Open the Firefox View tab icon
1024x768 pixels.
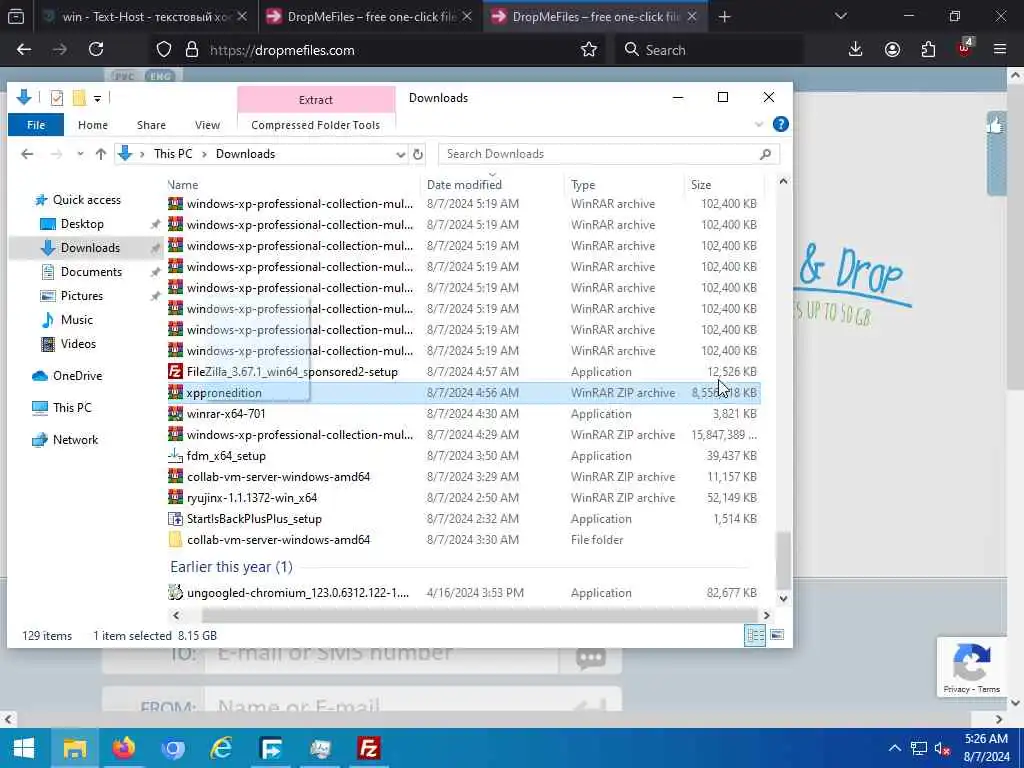(16, 17)
